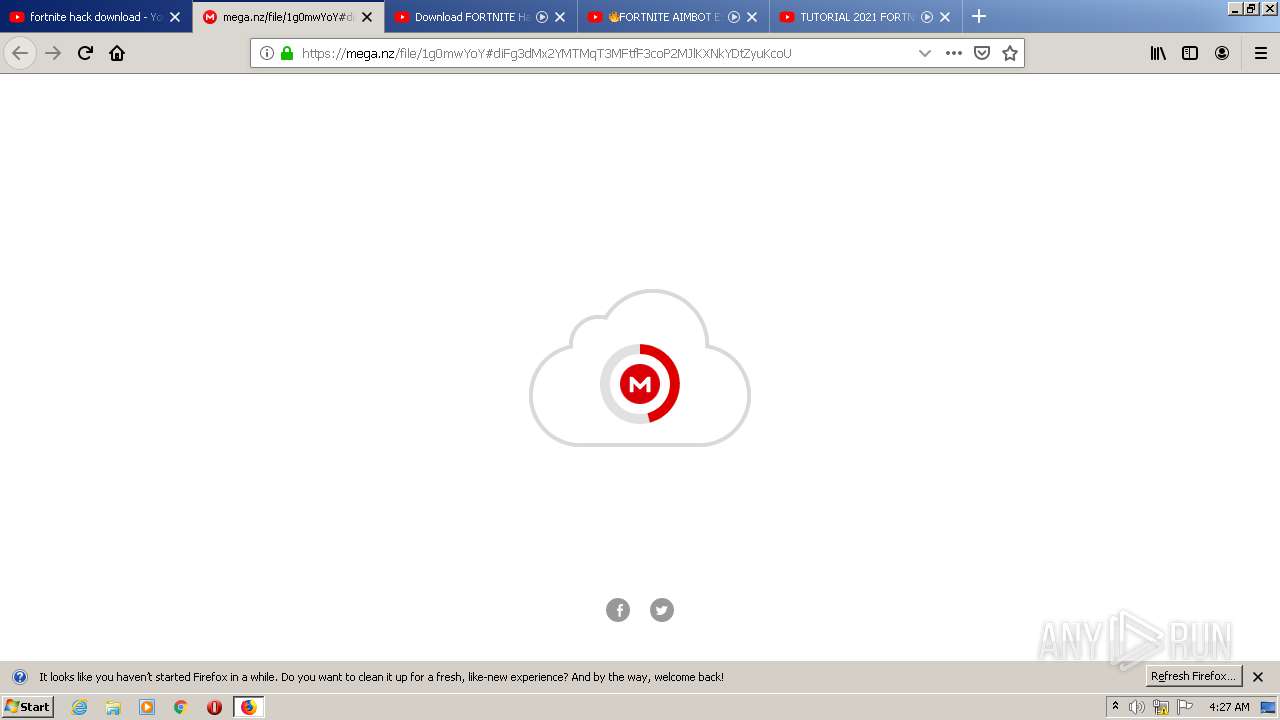This screenshot has width=1280, height=720.
Task: Bookmark this page with the star
Action: coord(1010,53)
